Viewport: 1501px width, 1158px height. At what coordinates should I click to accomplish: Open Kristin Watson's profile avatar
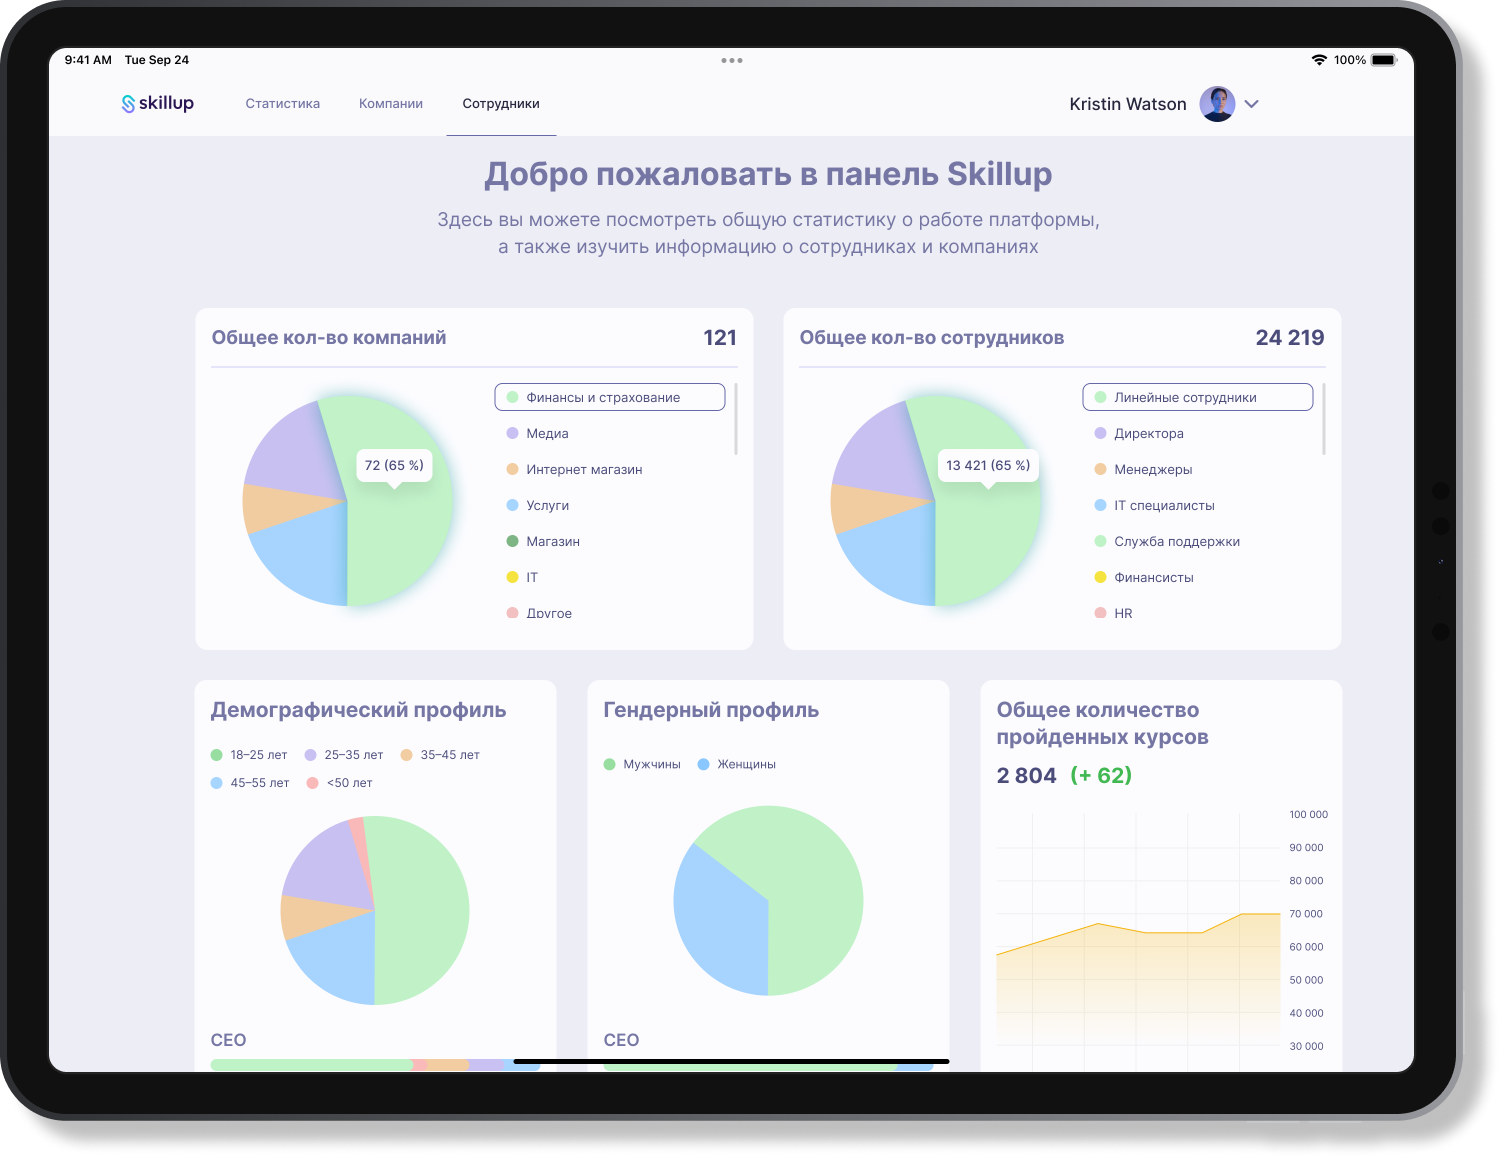pyautogui.click(x=1217, y=104)
